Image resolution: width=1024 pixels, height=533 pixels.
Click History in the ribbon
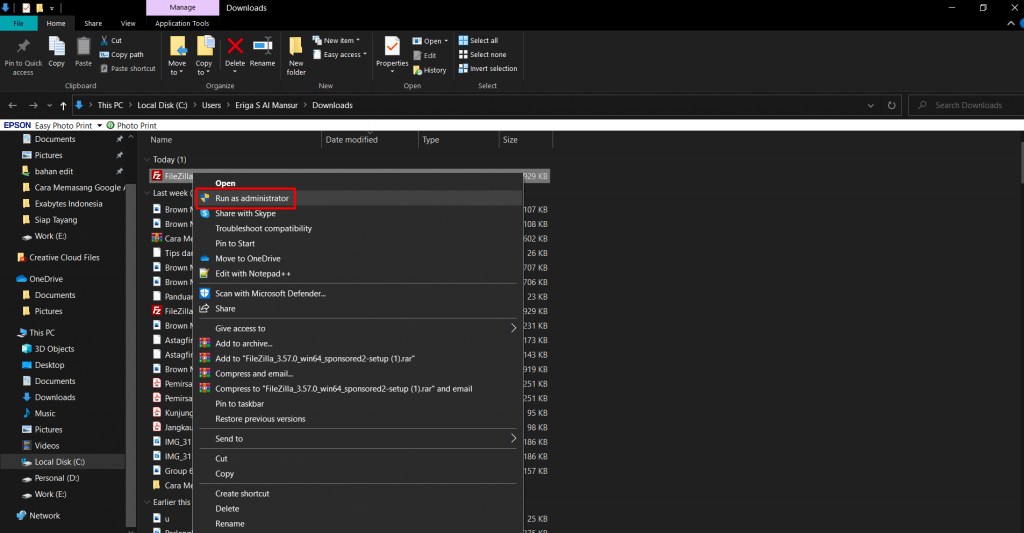pos(430,71)
